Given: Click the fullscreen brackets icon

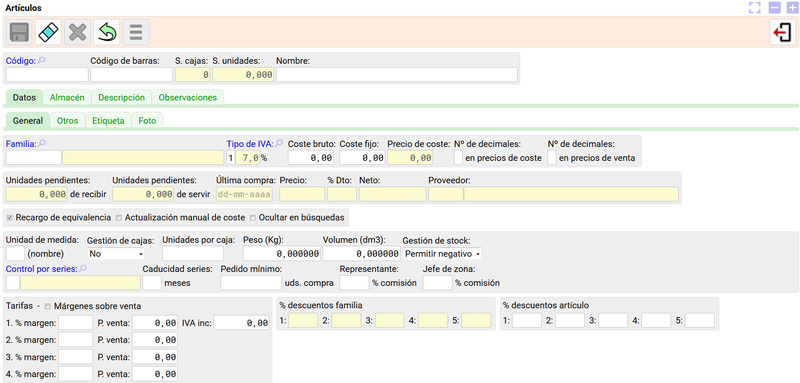Looking at the screenshot, I should [755, 8].
